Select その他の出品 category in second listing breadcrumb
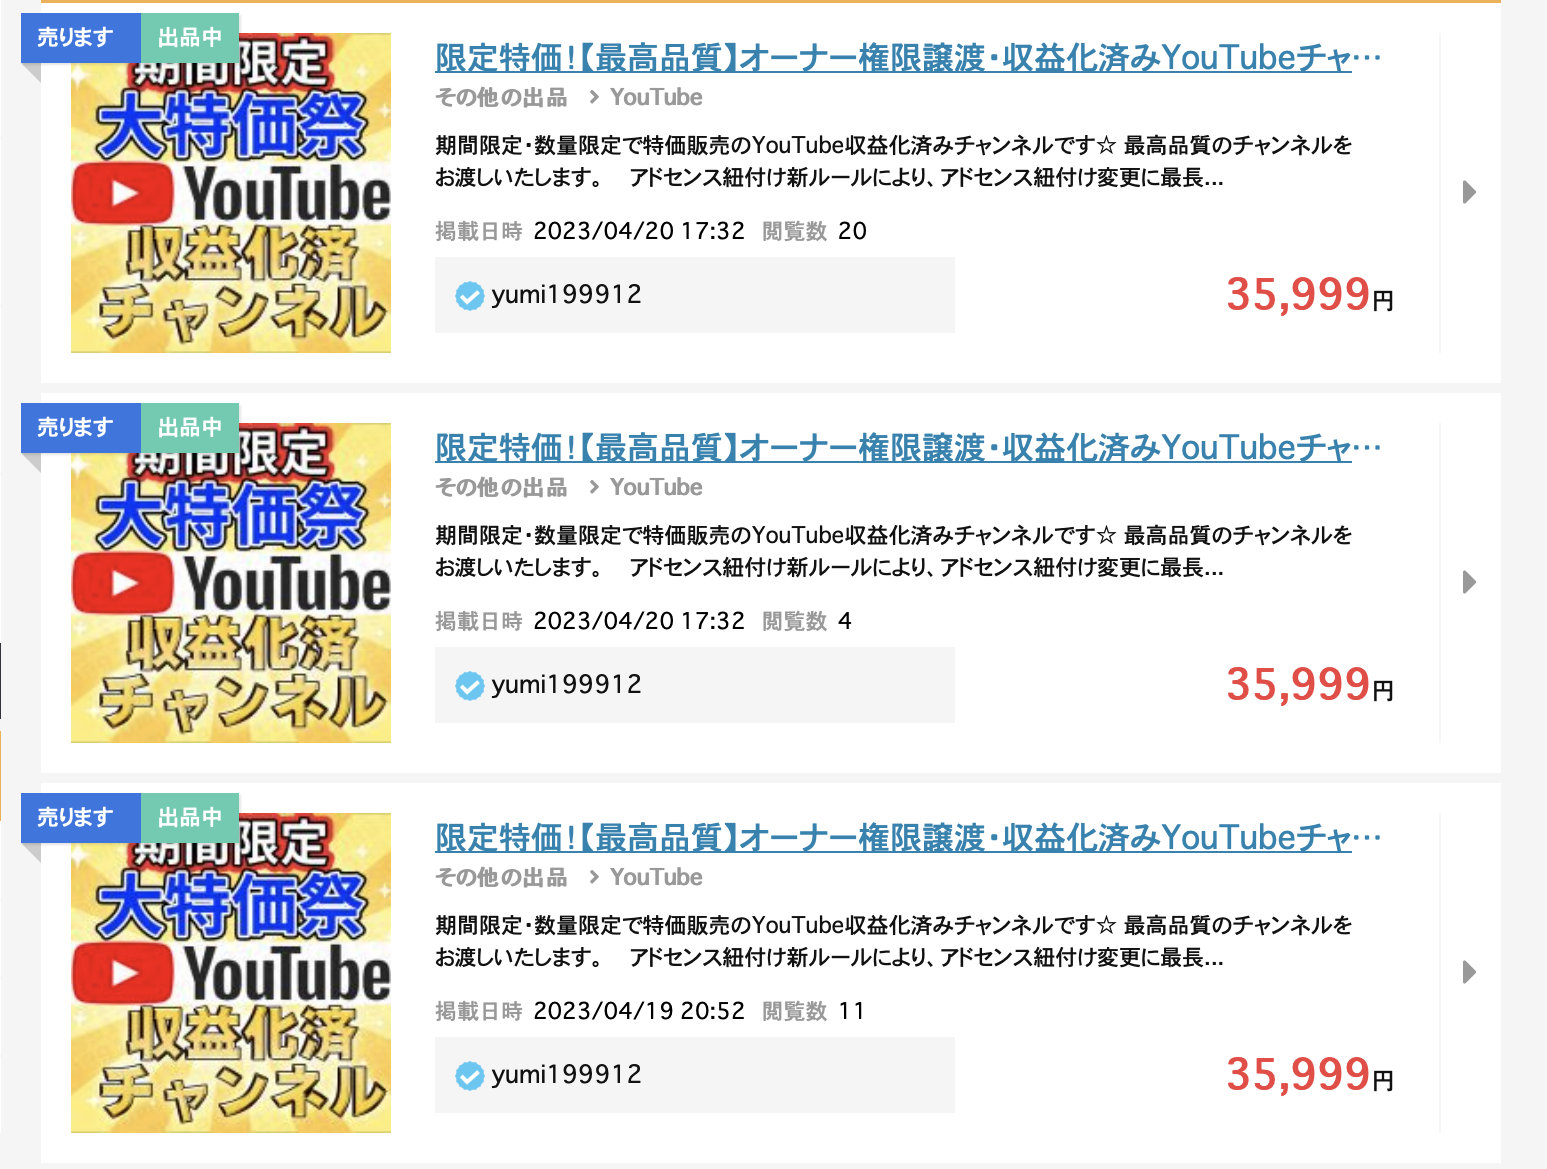 [x=501, y=487]
